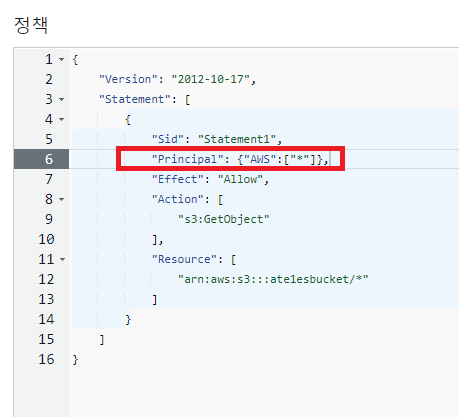The image size is (459, 417).
Task: Click the closing bracket on line 13
Action: click(x=155, y=300)
